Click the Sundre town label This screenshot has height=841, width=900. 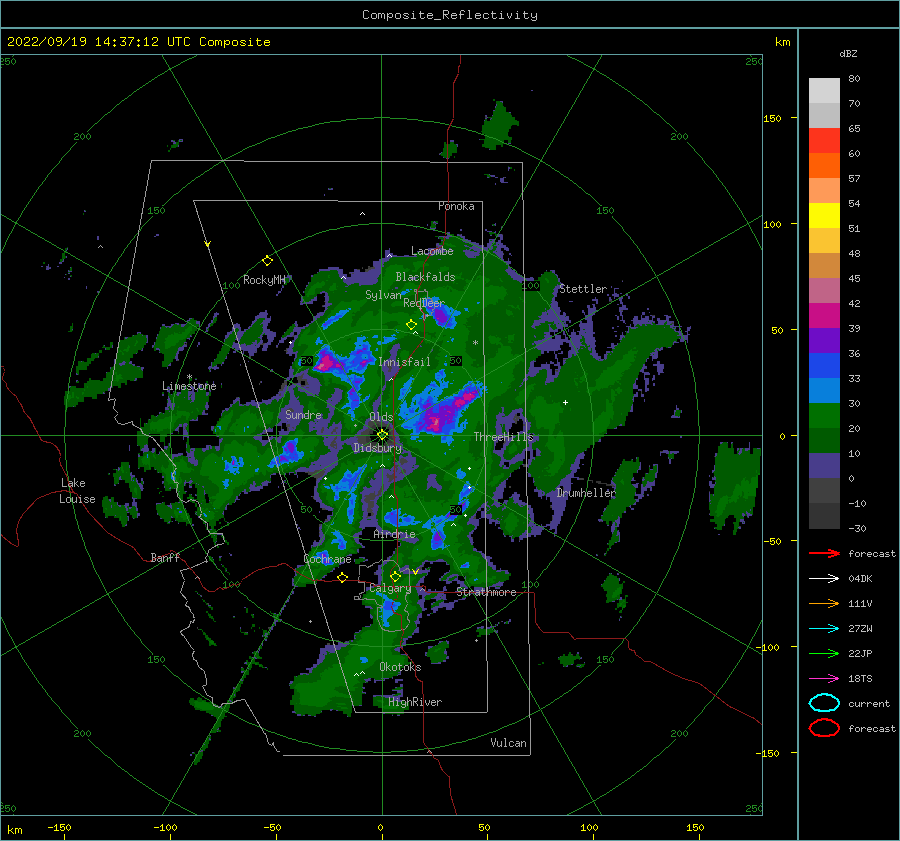click(303, 414)
